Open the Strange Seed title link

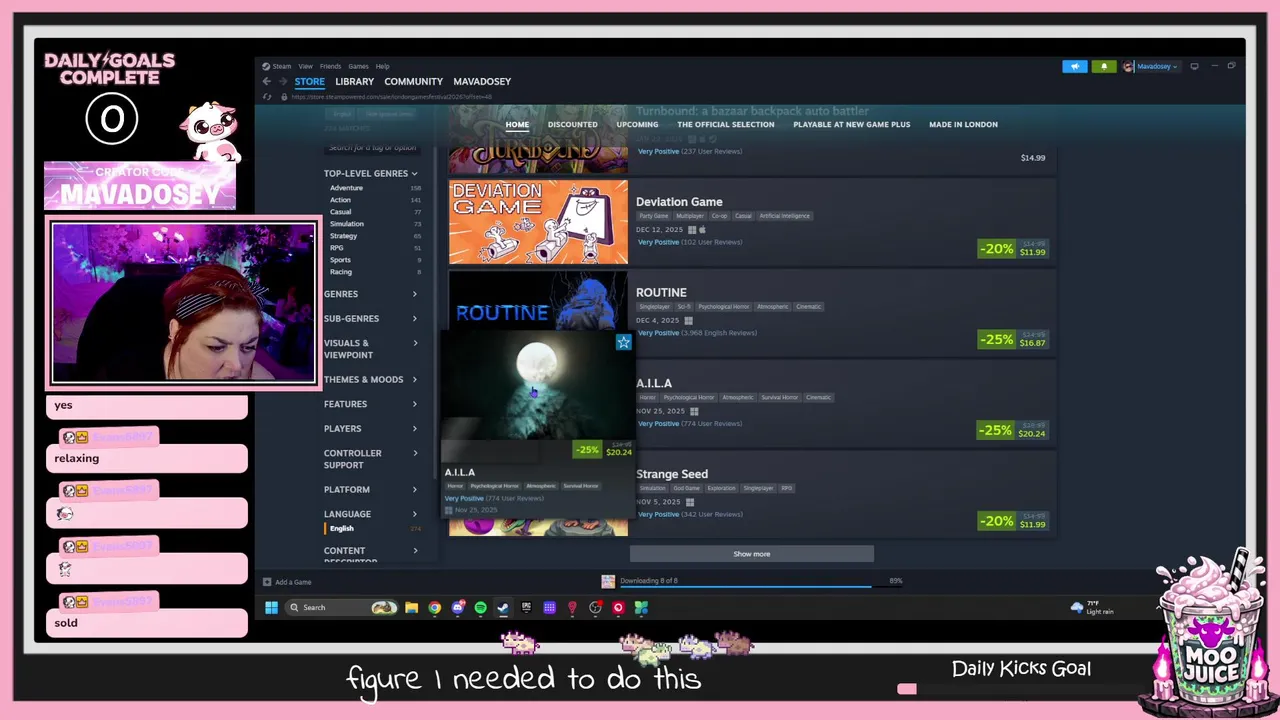[672, 474]
